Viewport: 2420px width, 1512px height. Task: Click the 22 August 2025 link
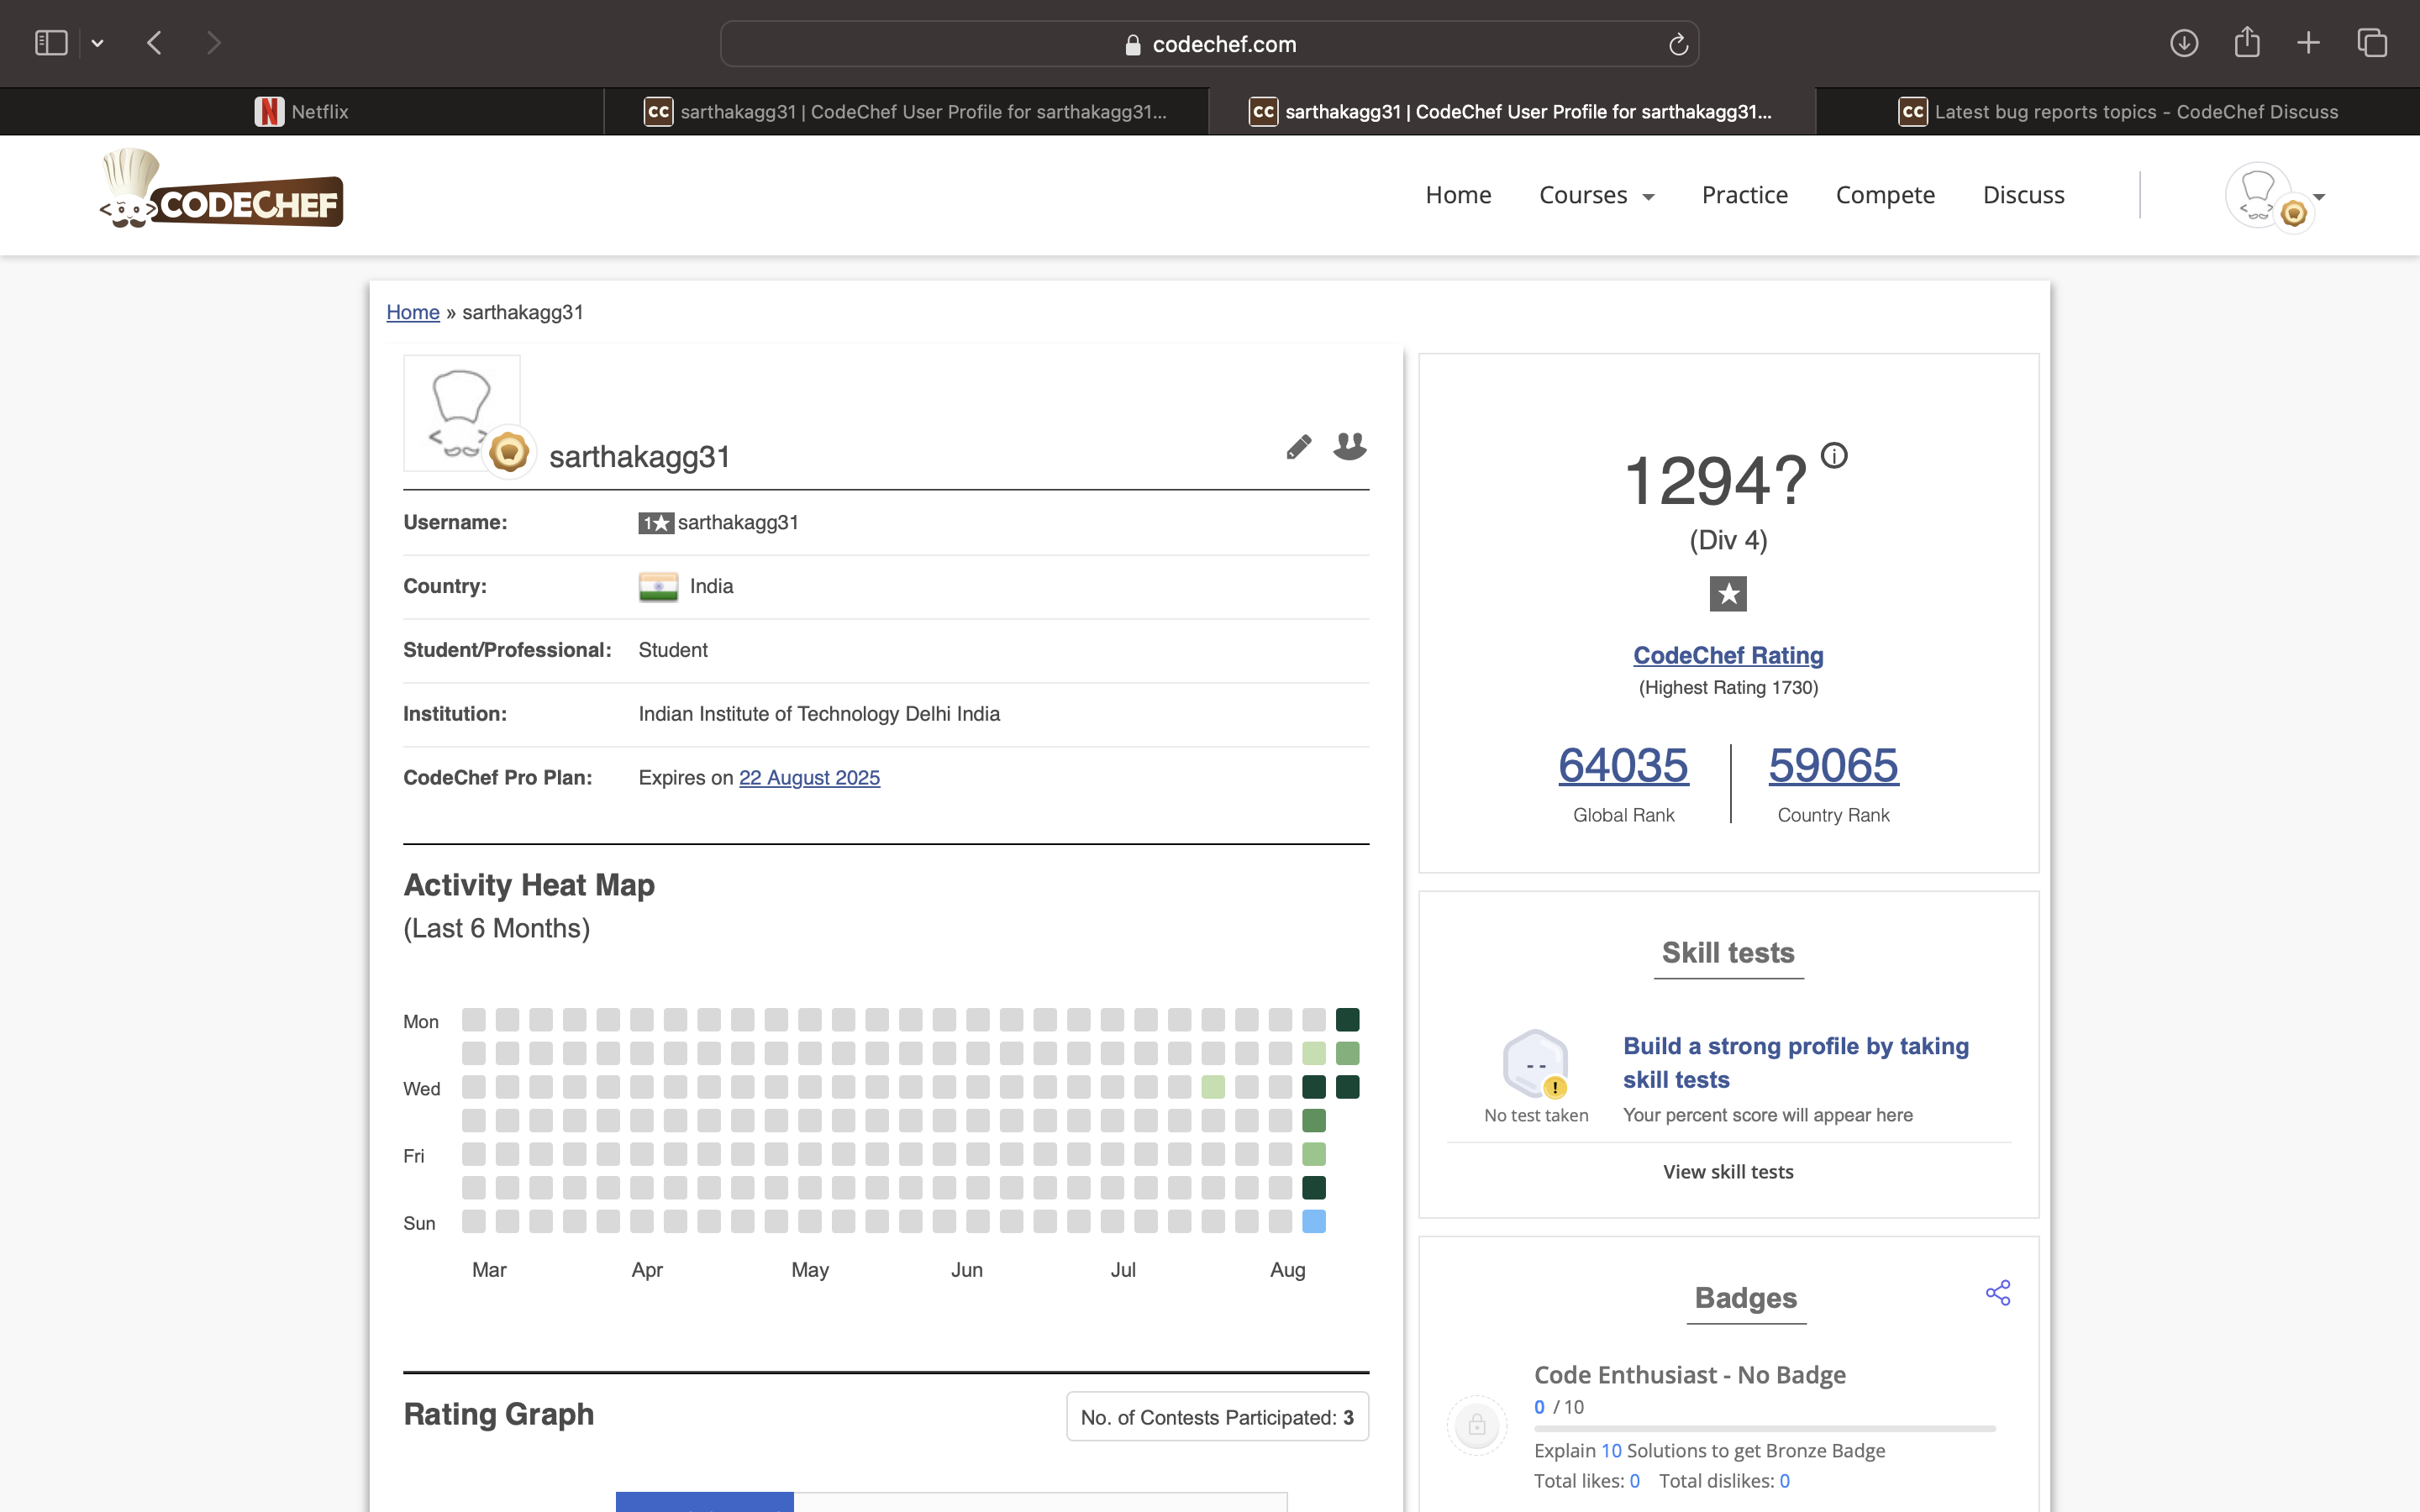coord(809,778)
